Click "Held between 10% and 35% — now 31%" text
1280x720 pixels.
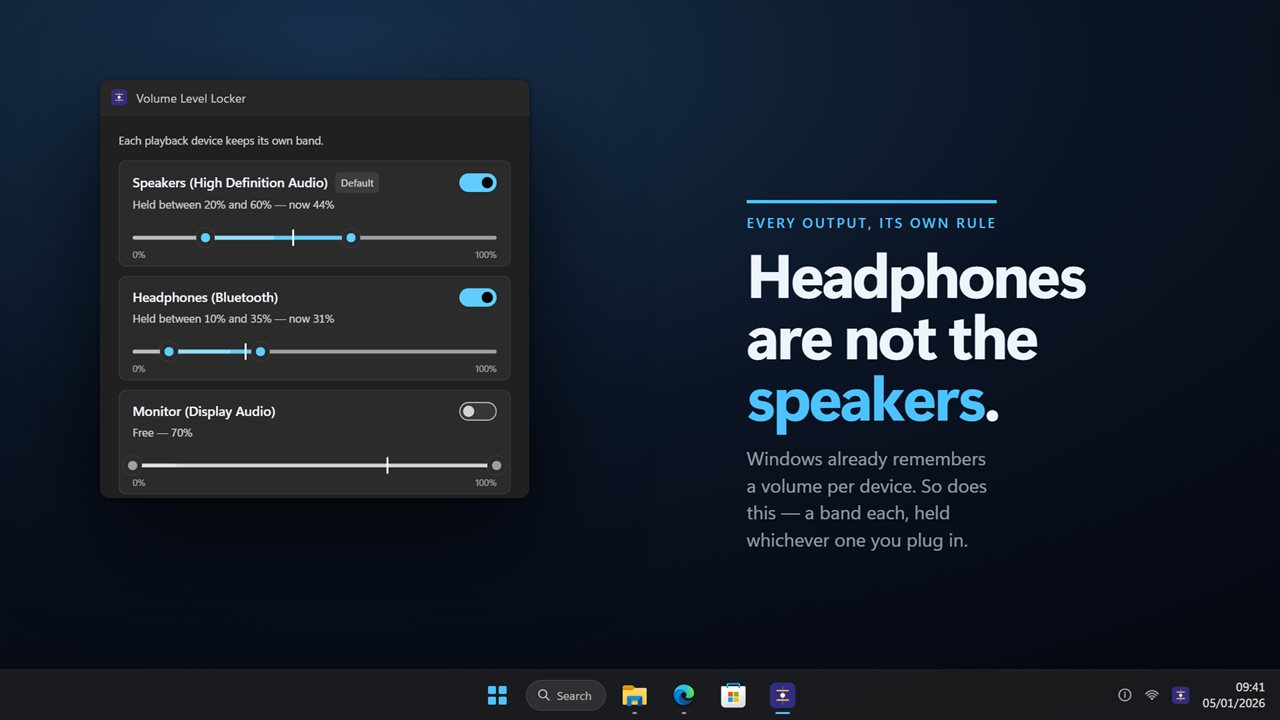point(233,319)
